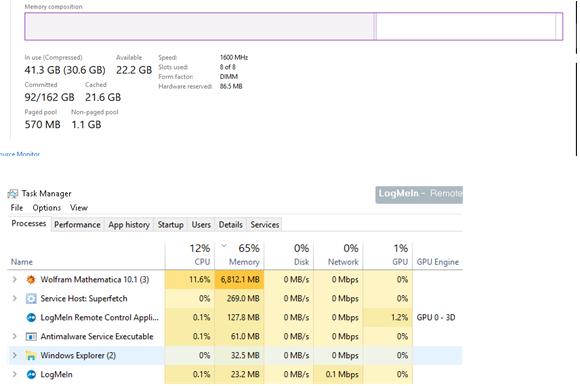Click the Wolfram Mathematica process icon
580x386 pixels.
click(x=31, y=280)
